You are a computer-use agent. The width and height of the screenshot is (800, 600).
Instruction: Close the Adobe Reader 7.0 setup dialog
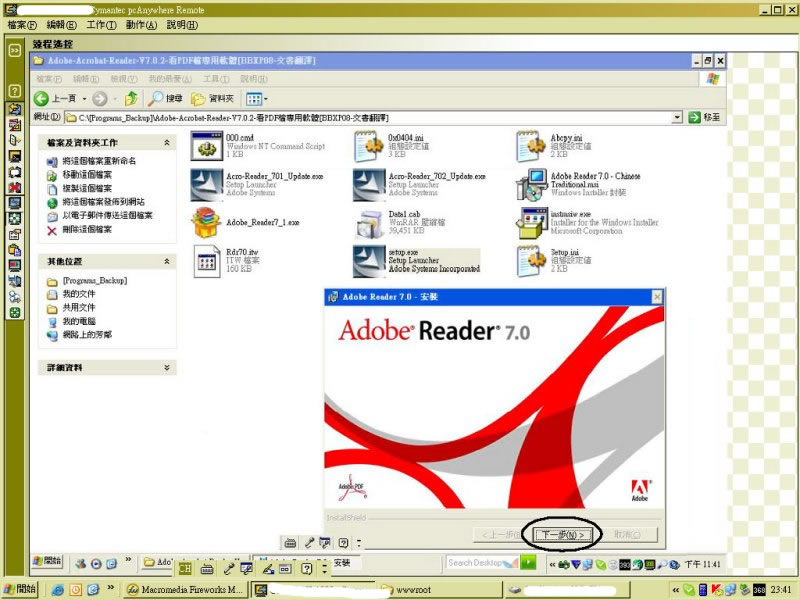click(657, 297)
